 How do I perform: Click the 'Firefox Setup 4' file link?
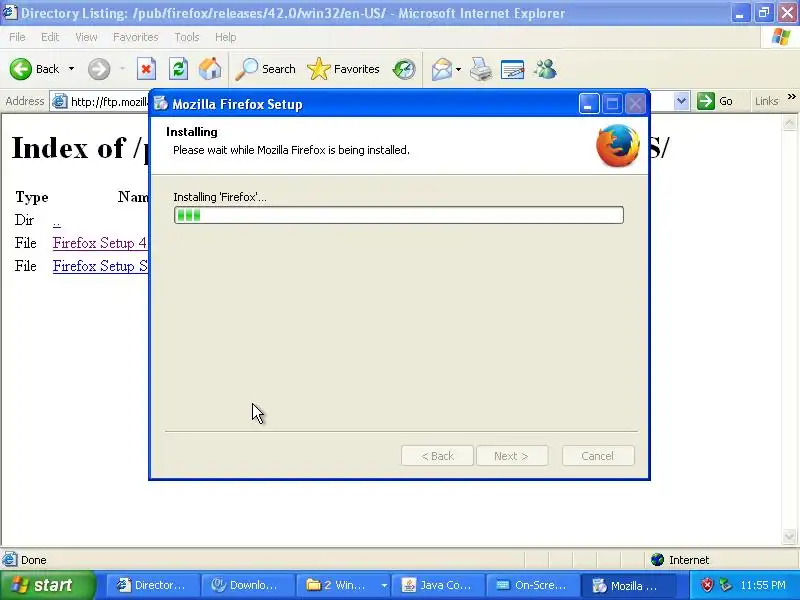[x=99, y=243]
